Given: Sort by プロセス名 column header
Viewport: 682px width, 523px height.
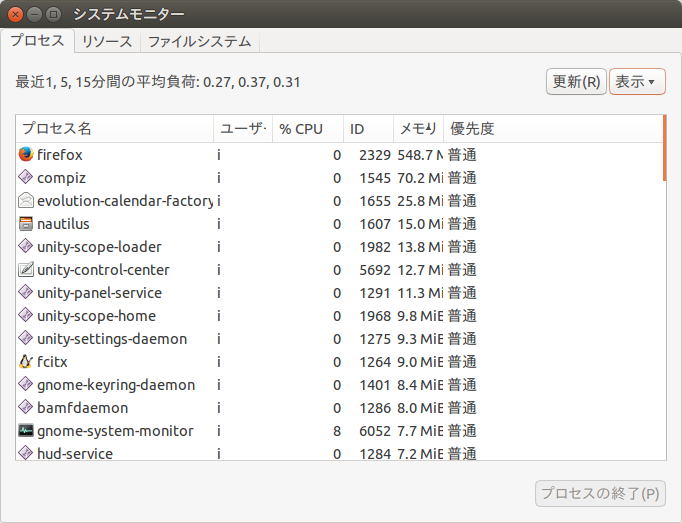Looking at the screenshot, I should (x=115, y=129).
